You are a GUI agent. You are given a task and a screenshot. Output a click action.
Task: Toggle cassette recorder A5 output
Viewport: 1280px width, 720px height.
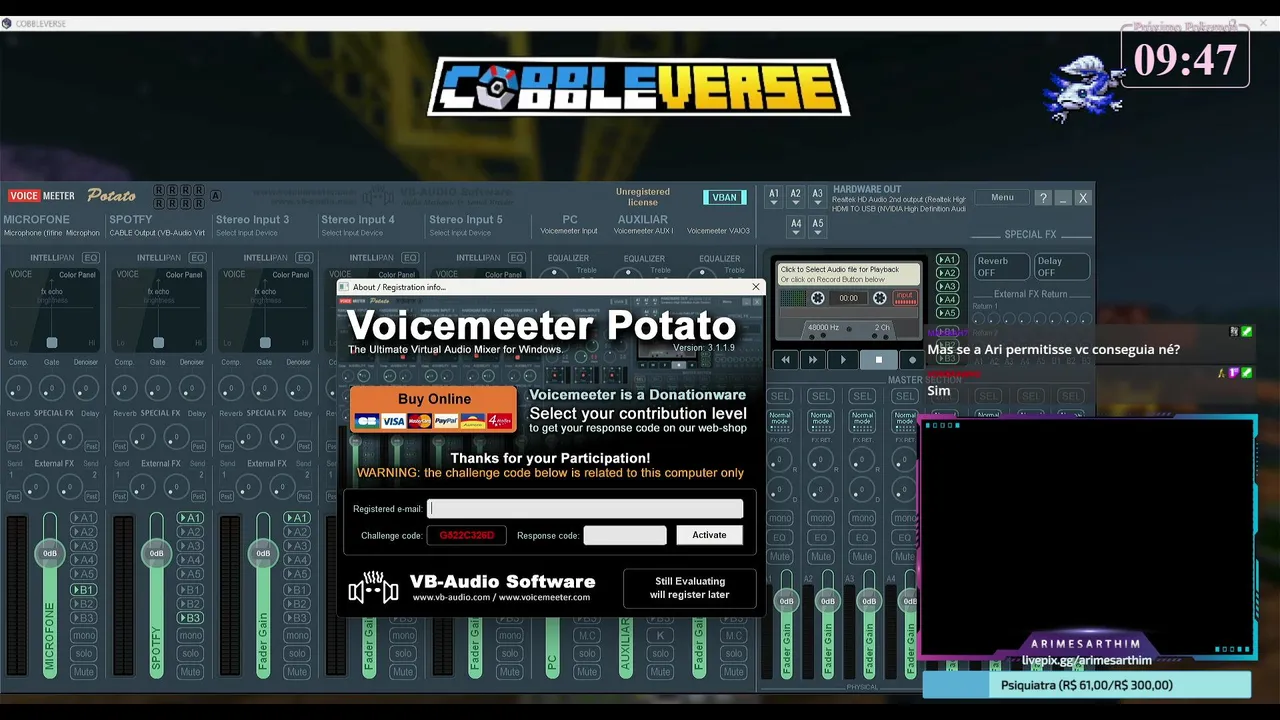947,313
